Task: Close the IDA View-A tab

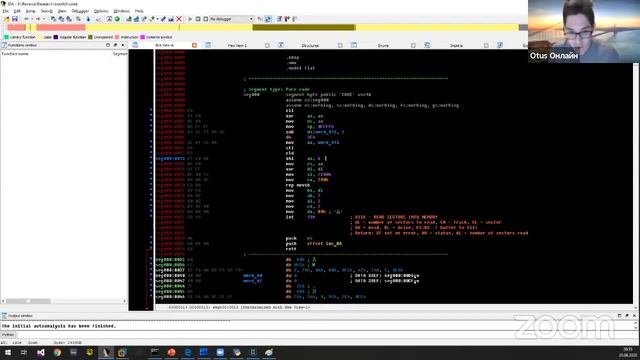Action: [x=194, y=45]
